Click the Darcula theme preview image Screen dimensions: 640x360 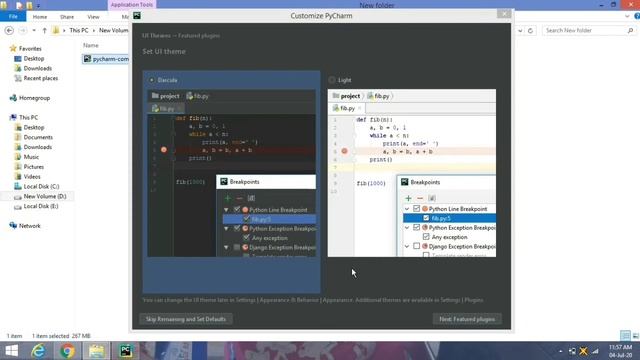coord(231,173)
